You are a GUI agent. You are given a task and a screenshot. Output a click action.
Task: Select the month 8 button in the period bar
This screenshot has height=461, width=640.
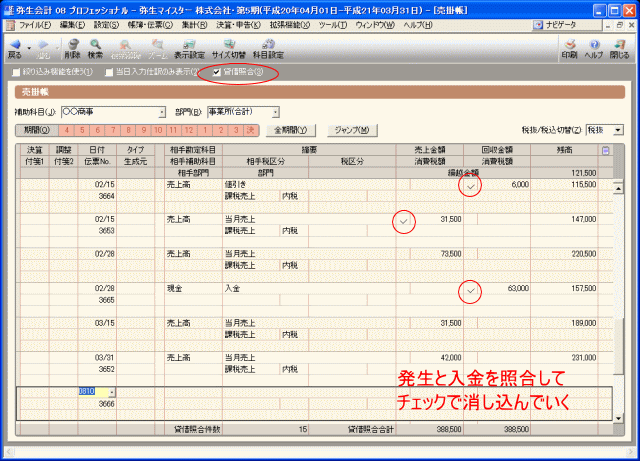coord(128,130)
